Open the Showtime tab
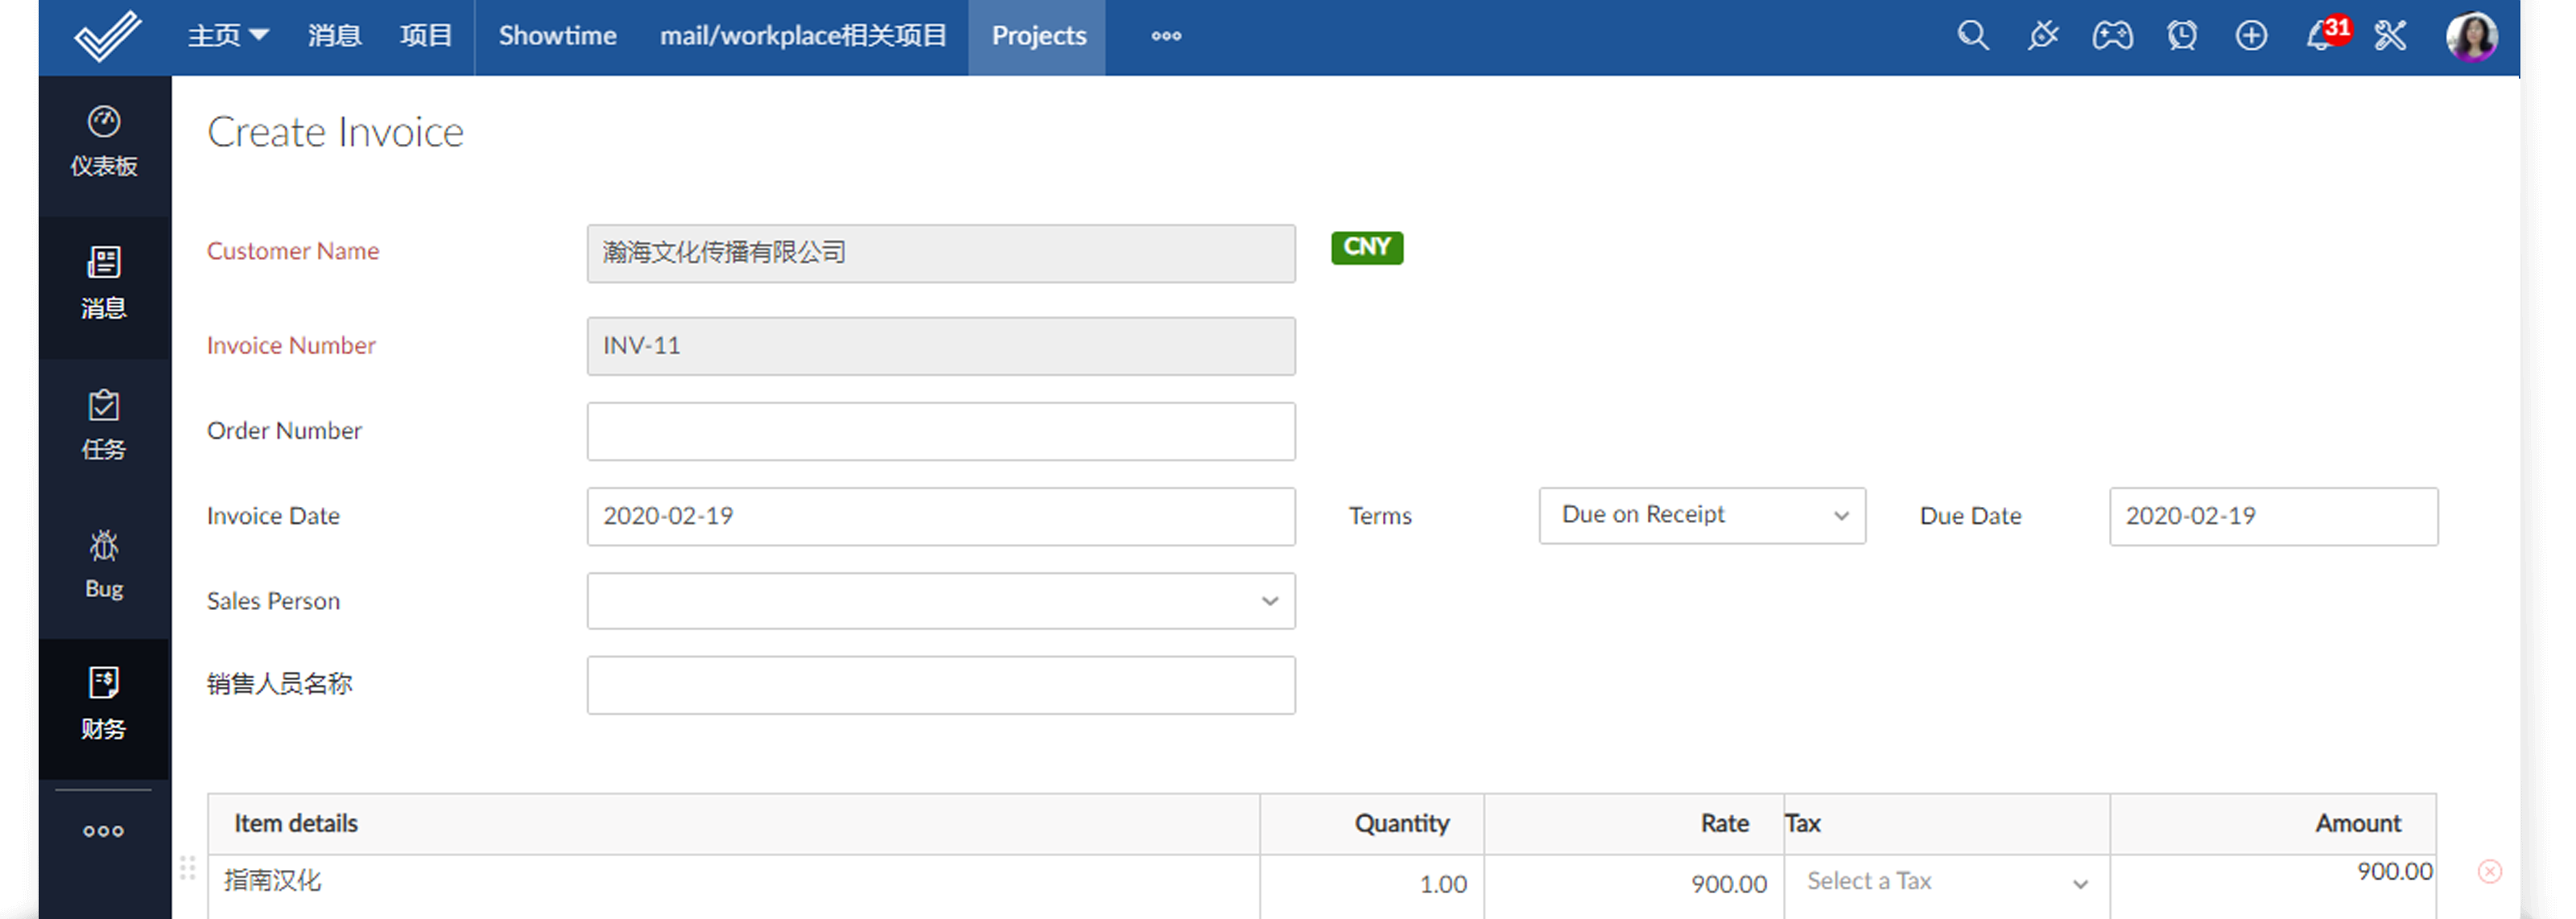Screen dimensions: 2576x919 pyautogui.click(x=557, y=36)
